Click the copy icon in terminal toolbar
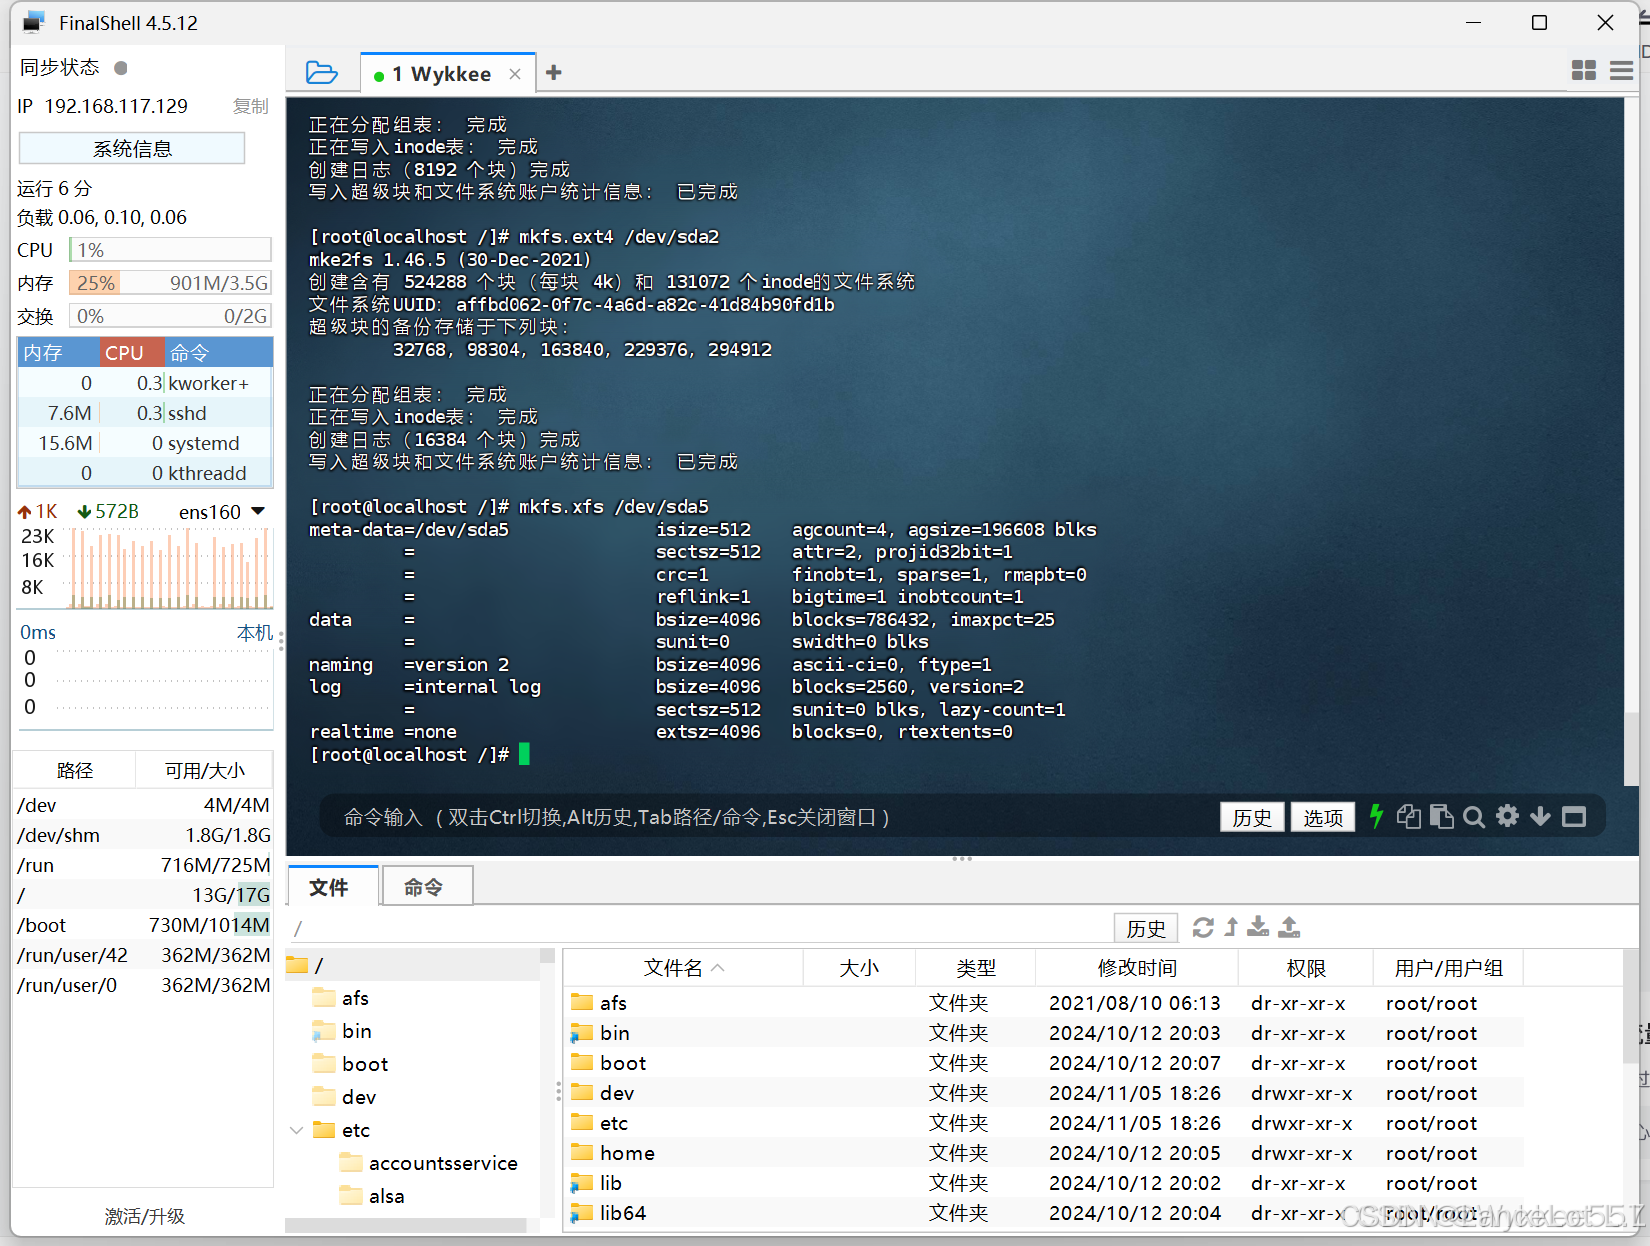 (1408, 816)
